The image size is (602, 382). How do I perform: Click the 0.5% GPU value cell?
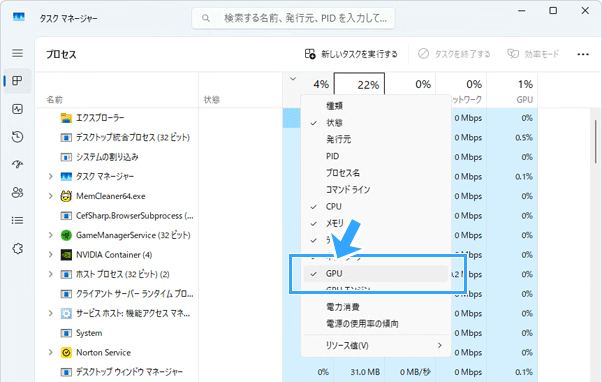(512, 137)
